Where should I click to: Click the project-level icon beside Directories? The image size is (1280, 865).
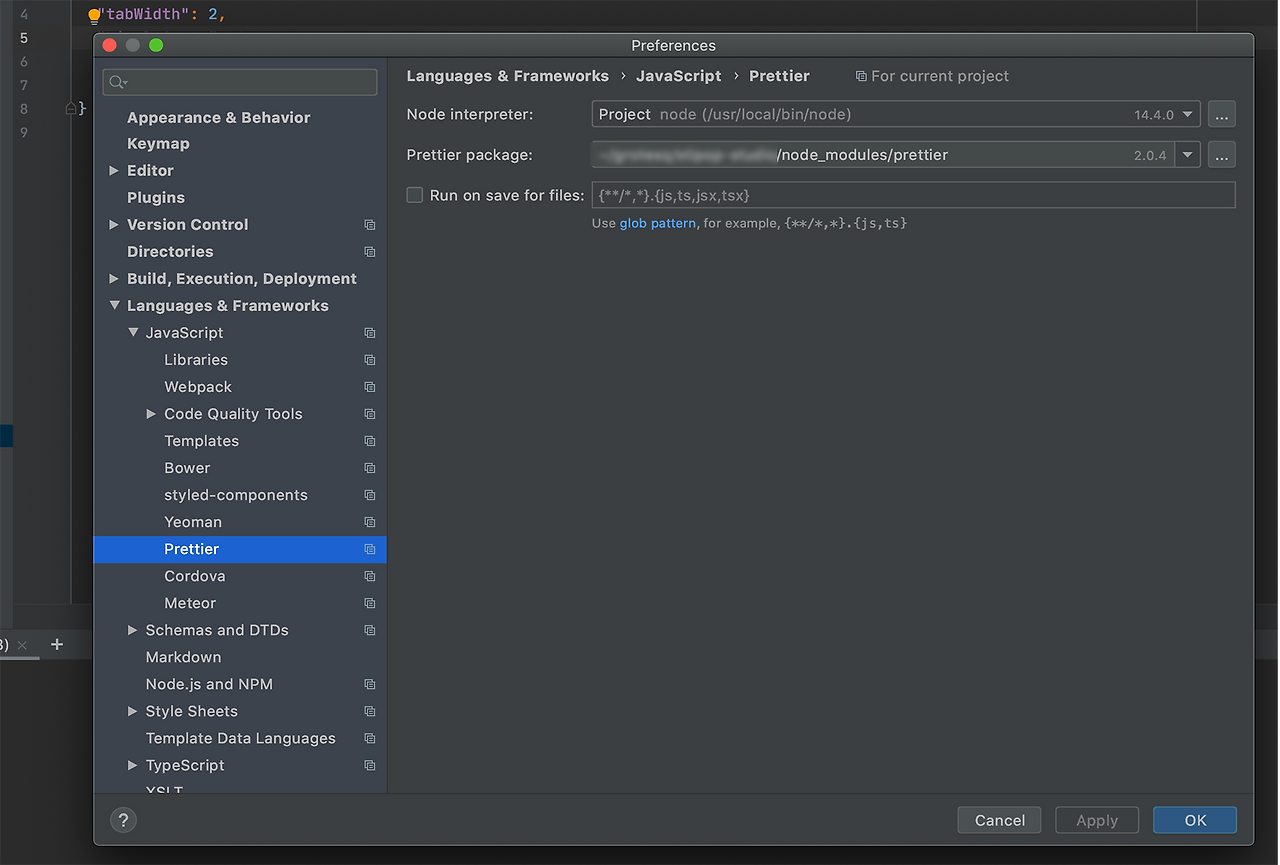370,252
